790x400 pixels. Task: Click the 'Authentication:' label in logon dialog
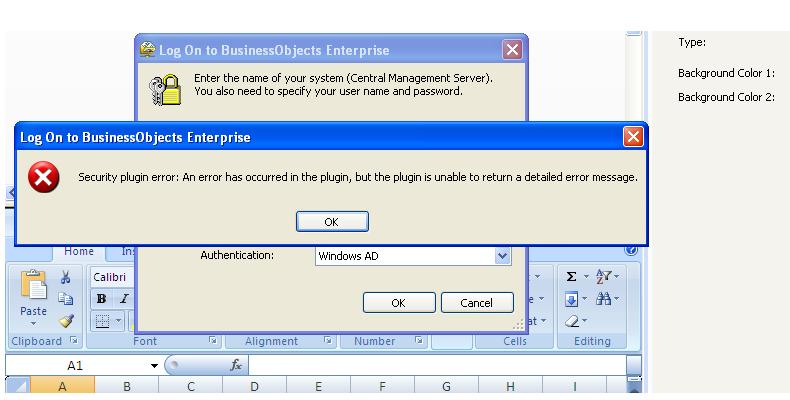click(x=237, y=255)
